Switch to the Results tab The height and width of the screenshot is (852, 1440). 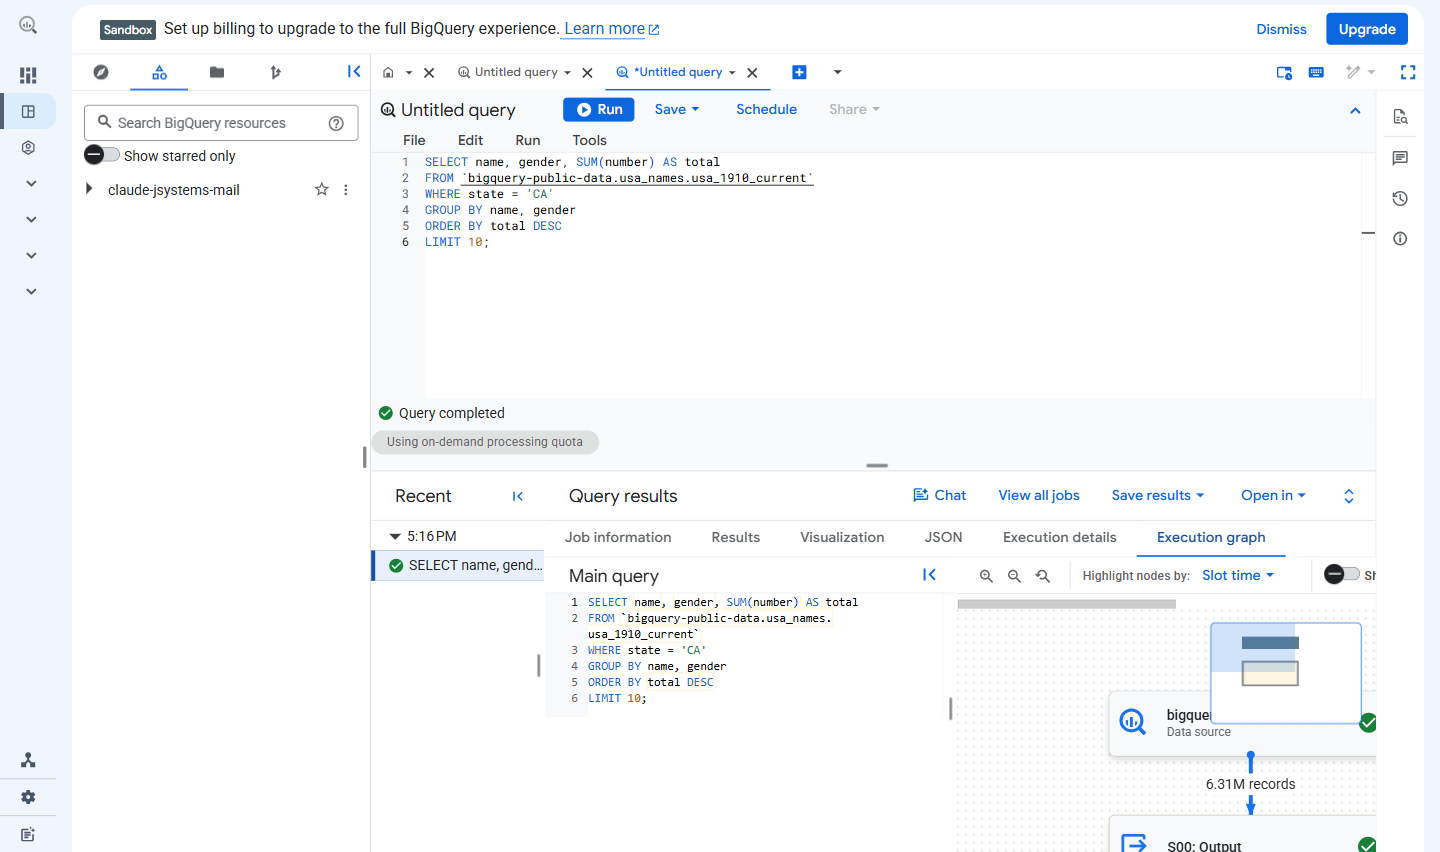click(x=735, y=537)
